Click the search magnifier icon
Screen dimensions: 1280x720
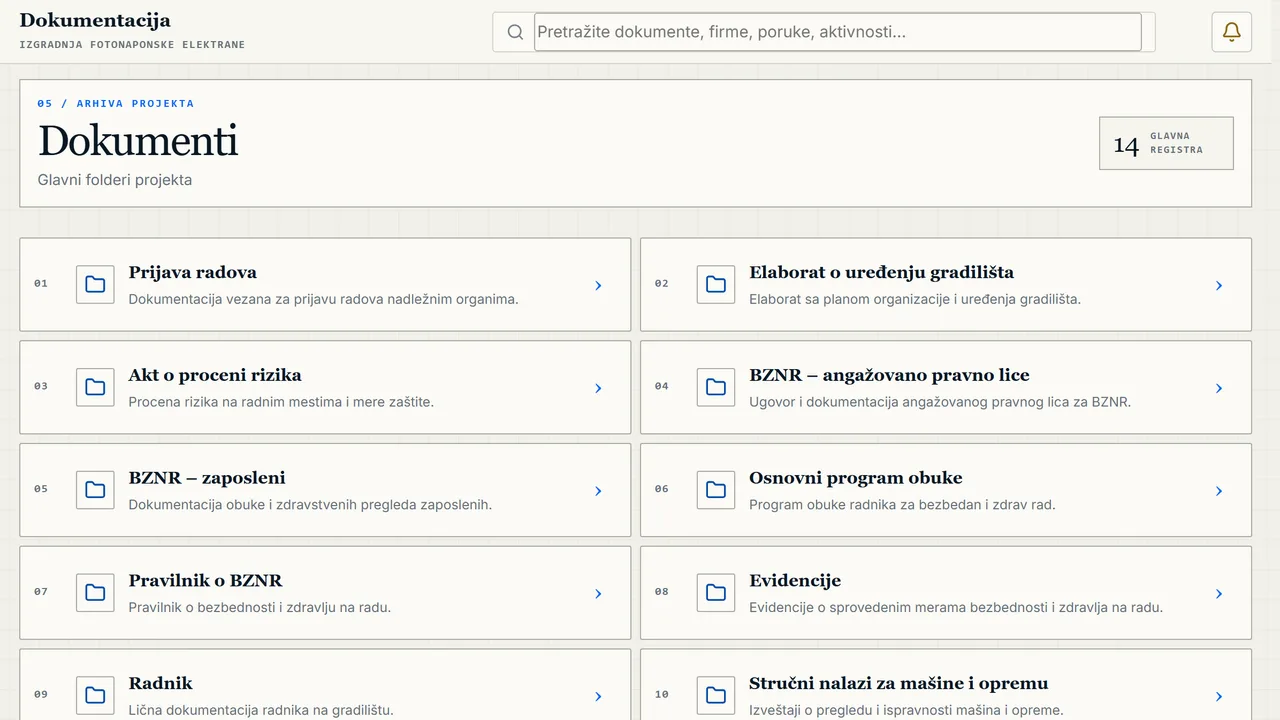(x=515, y=32)
